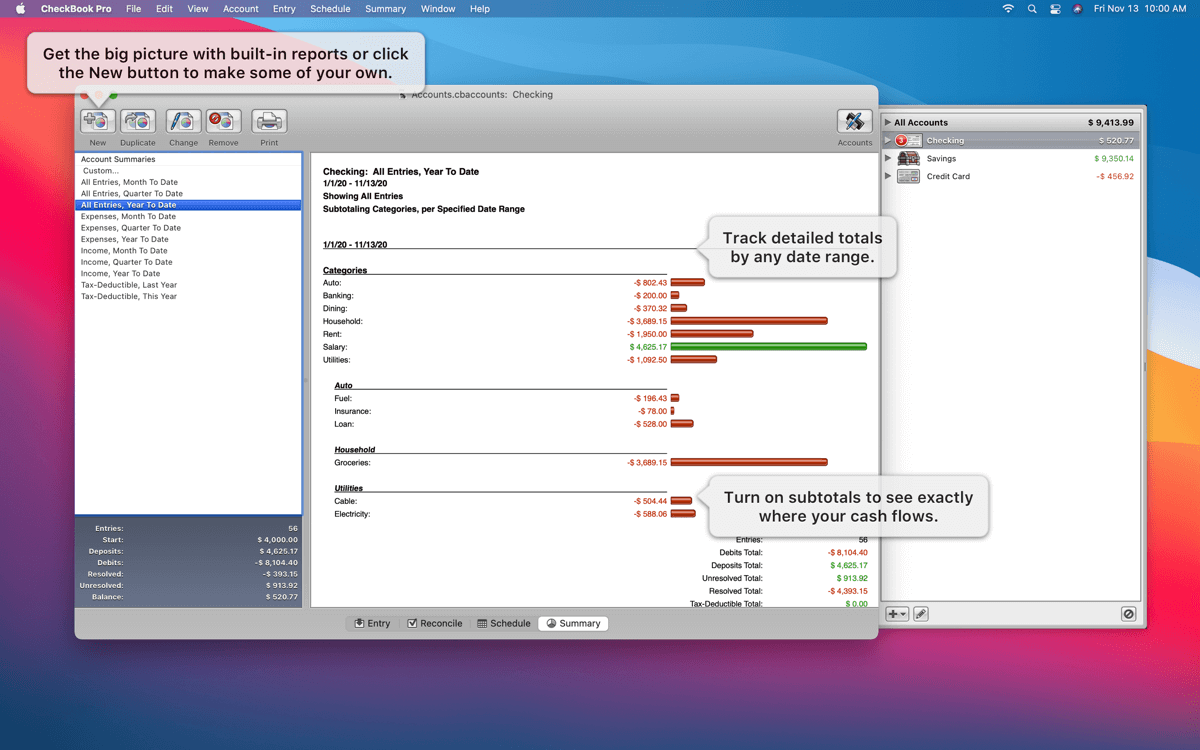This screenshot has height=750, width=1200.
Task: Click the menu bar date and time
Action: (1140, 9)
